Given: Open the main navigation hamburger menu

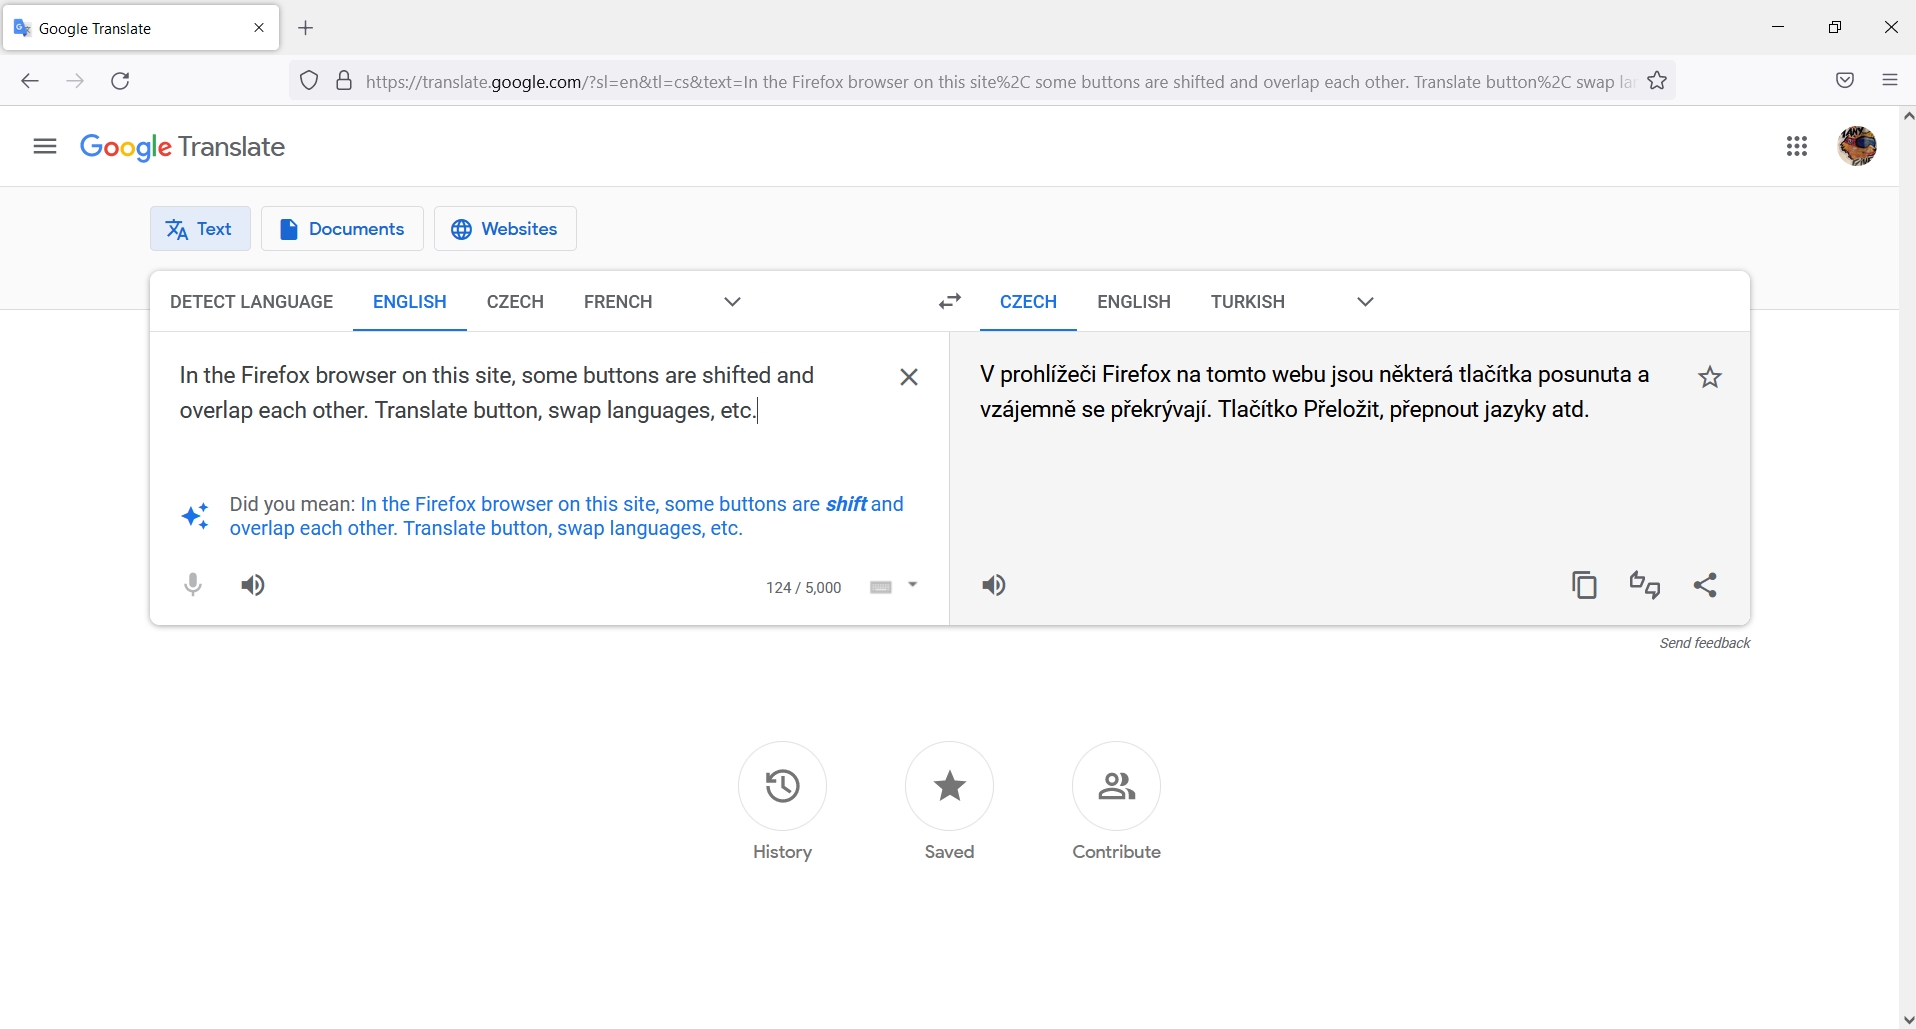Looking at the screenshot, I should pyautogui.click(x=44, y=146).
